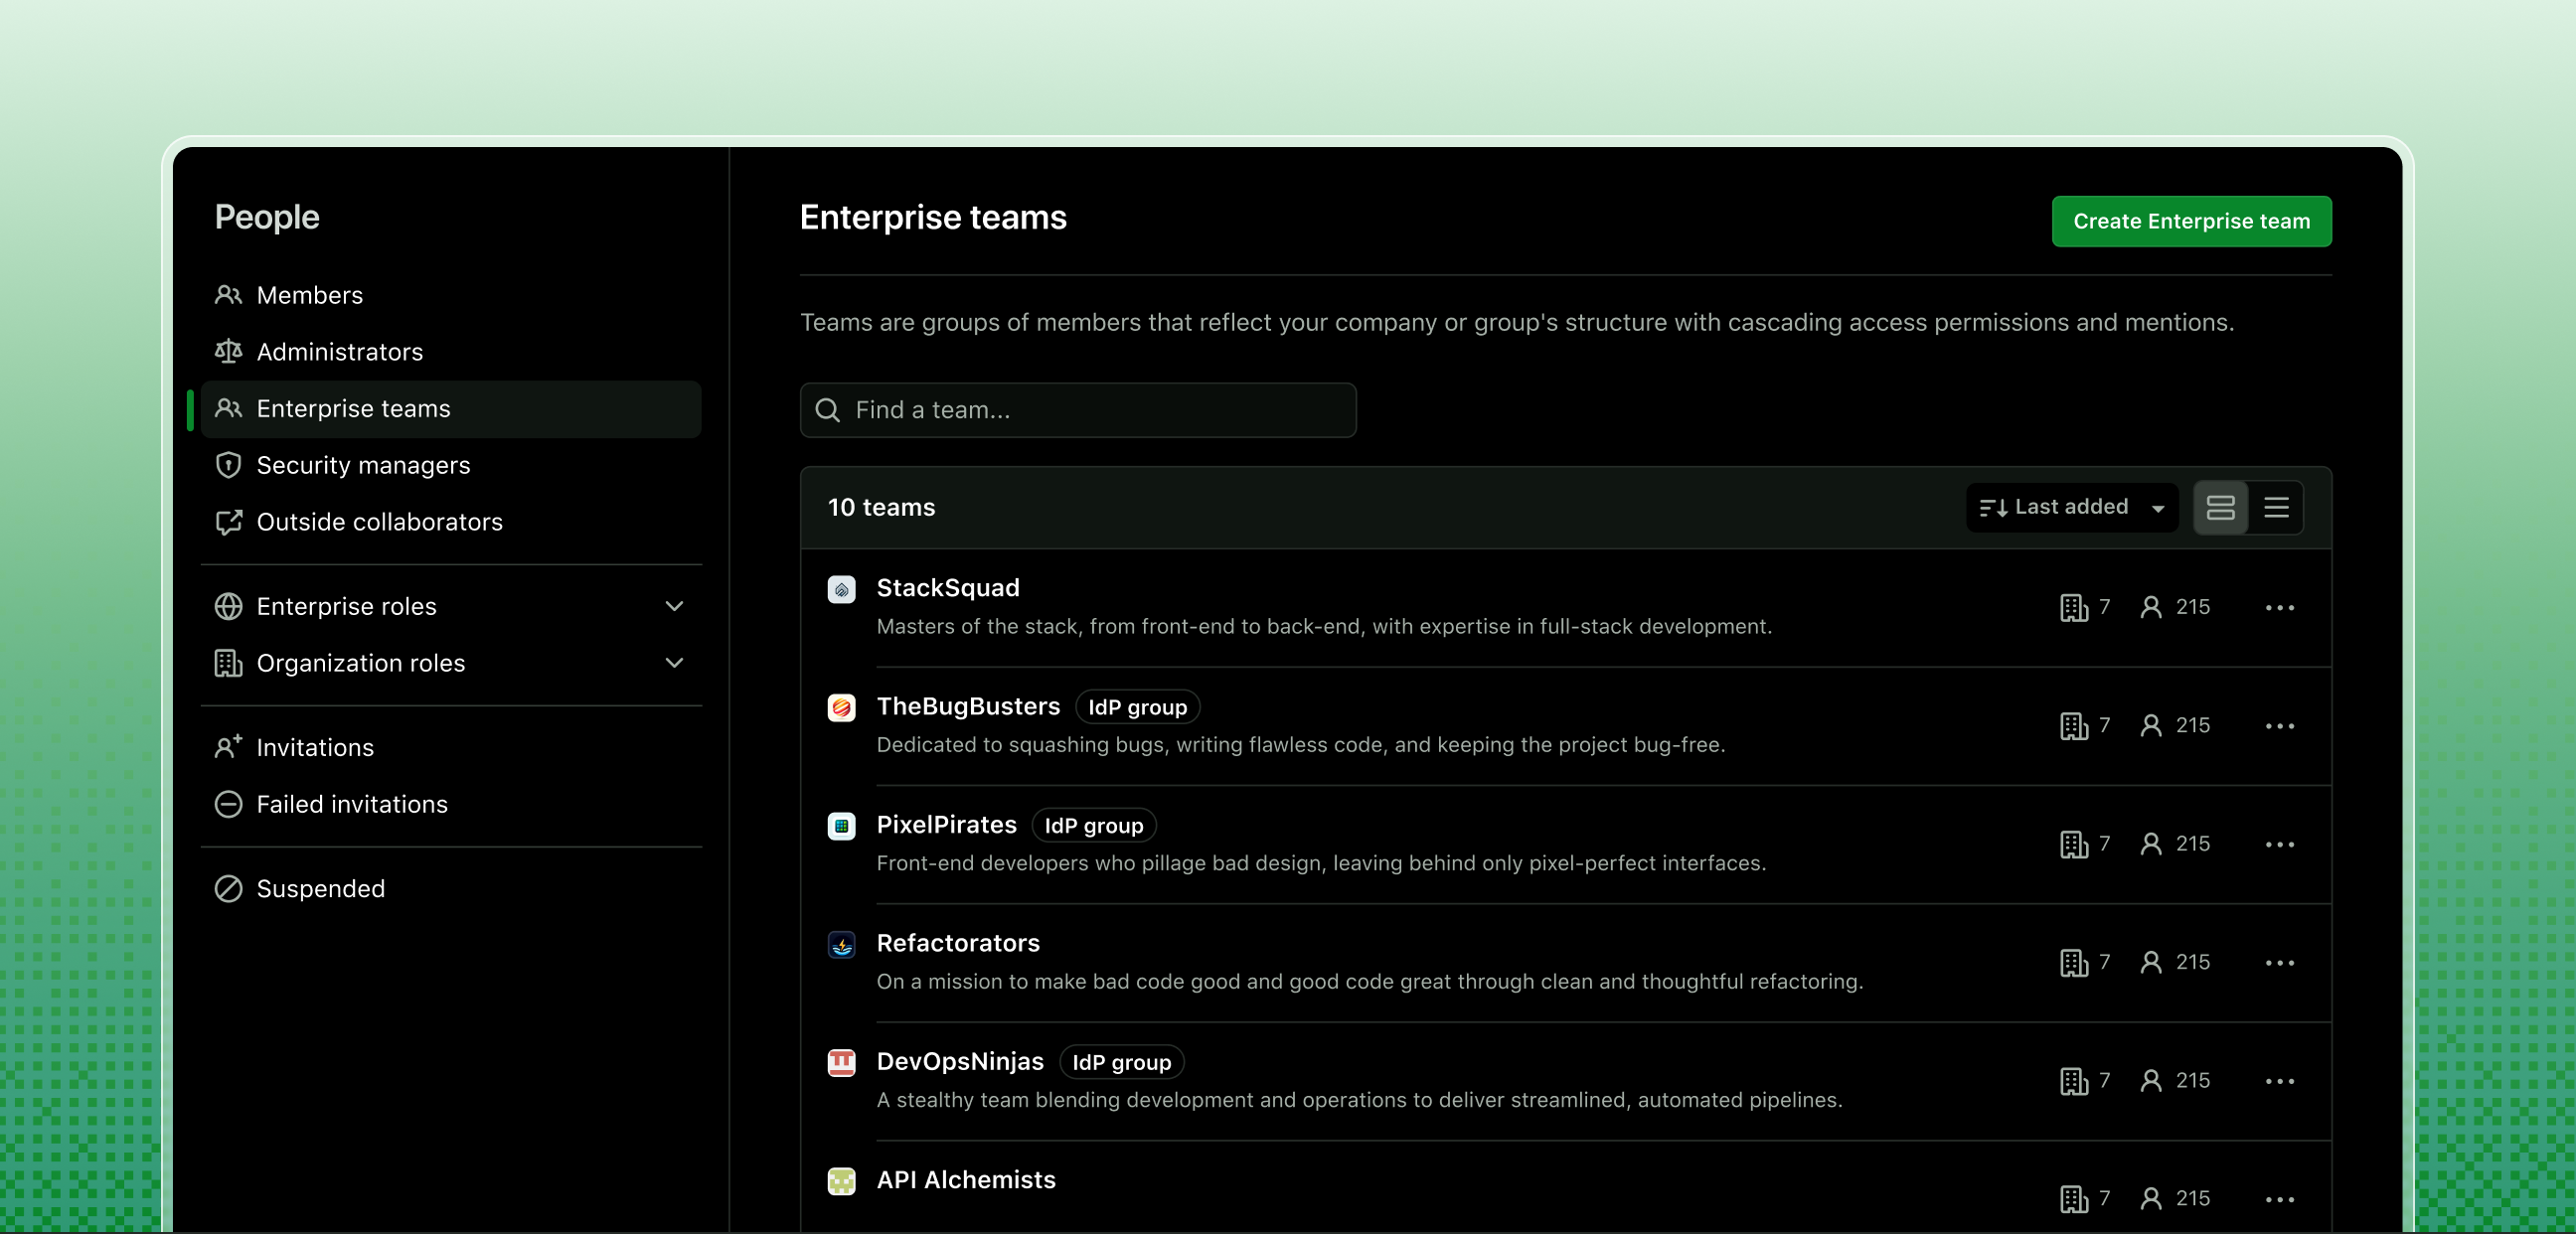Open Administrators in the sidebar
Image resolution: width=2576 pixels, height=1234 pixels.
pos(450,352)
